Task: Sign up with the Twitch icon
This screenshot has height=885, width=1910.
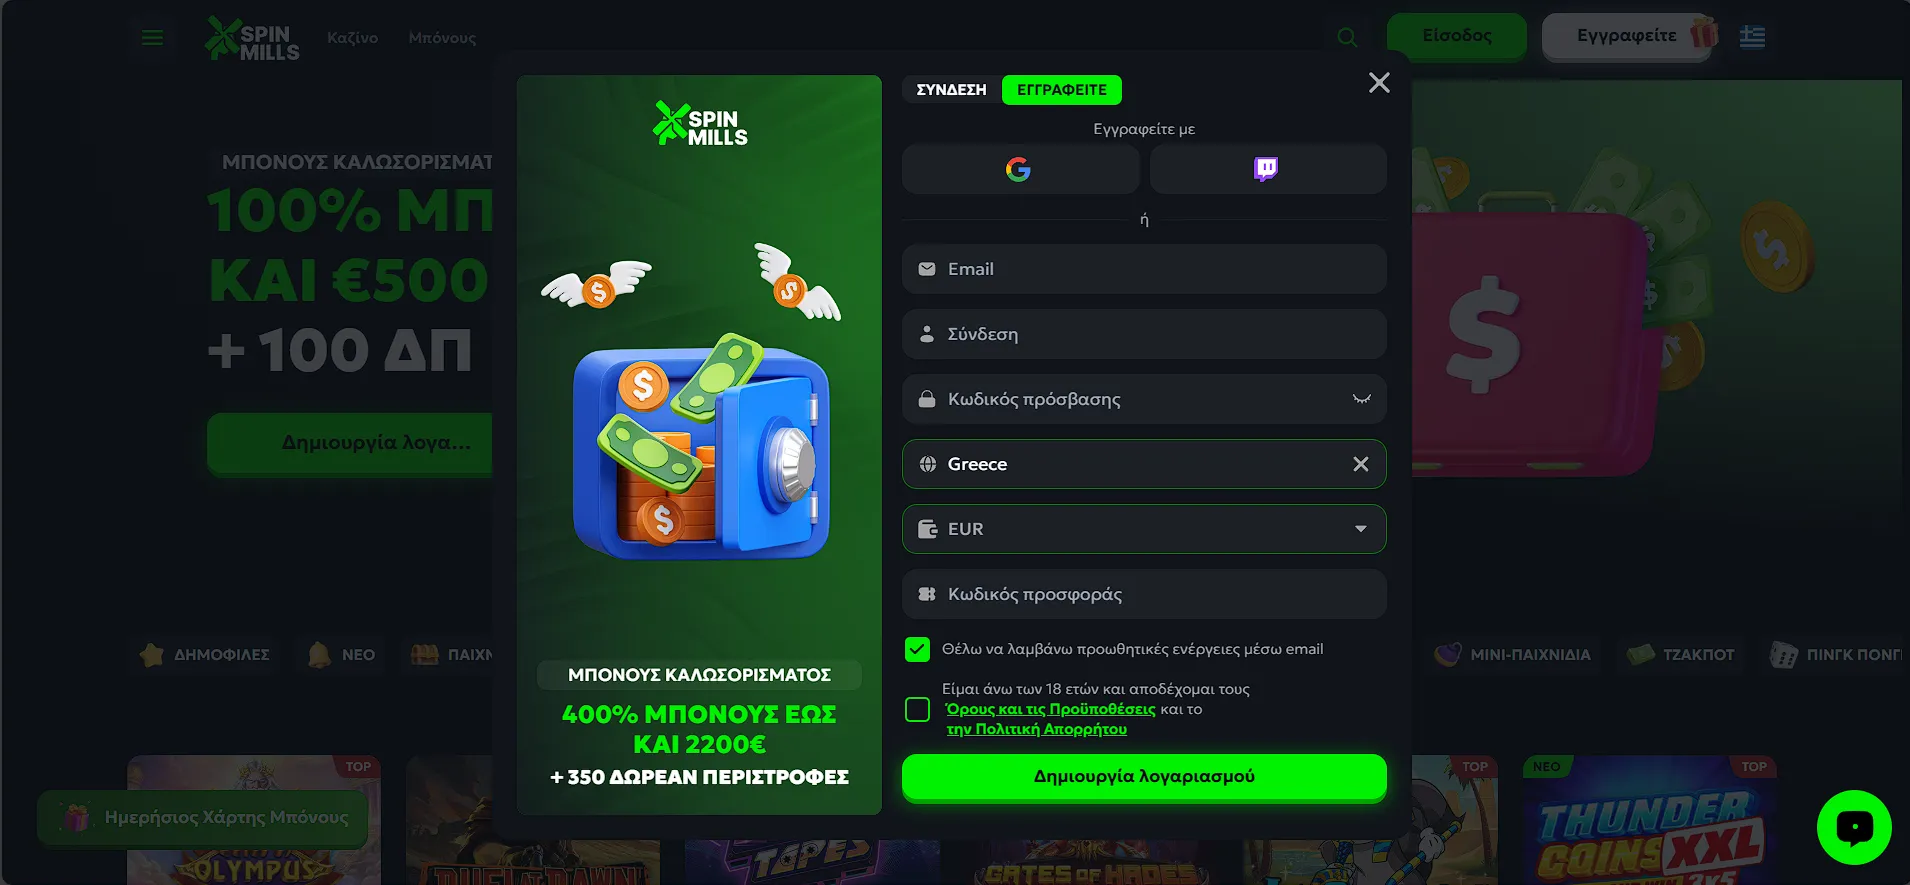Action: click(x=1267, y=169)
